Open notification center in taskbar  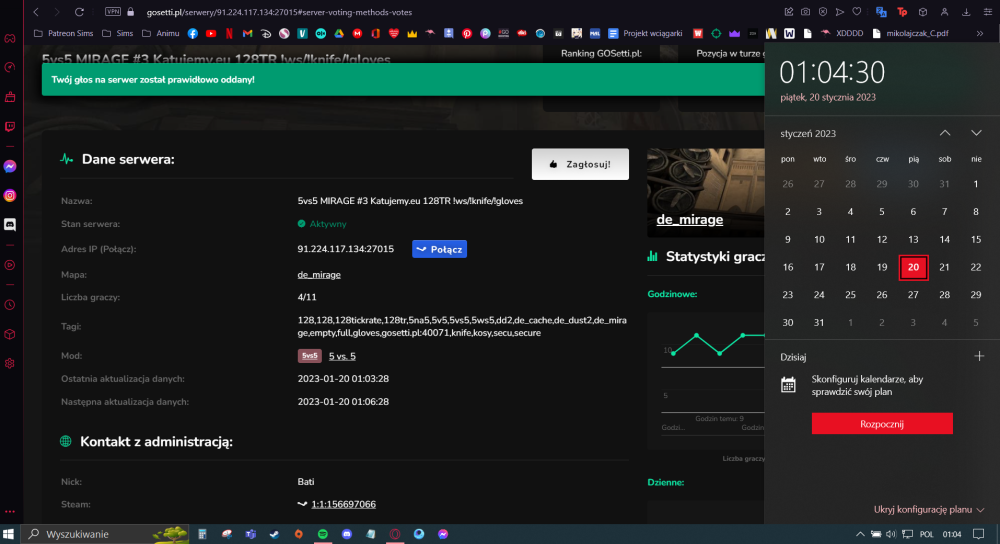(x=979, y=534)
